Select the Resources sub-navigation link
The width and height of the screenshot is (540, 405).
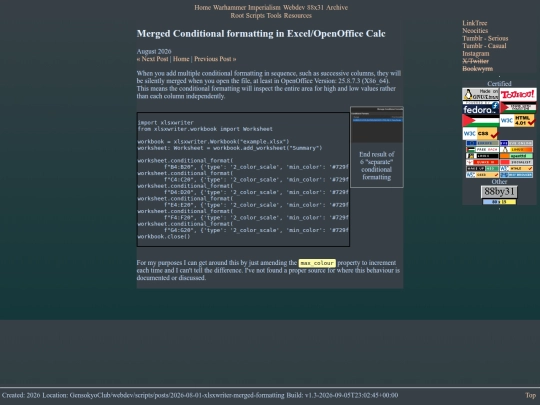coord(298,15)
